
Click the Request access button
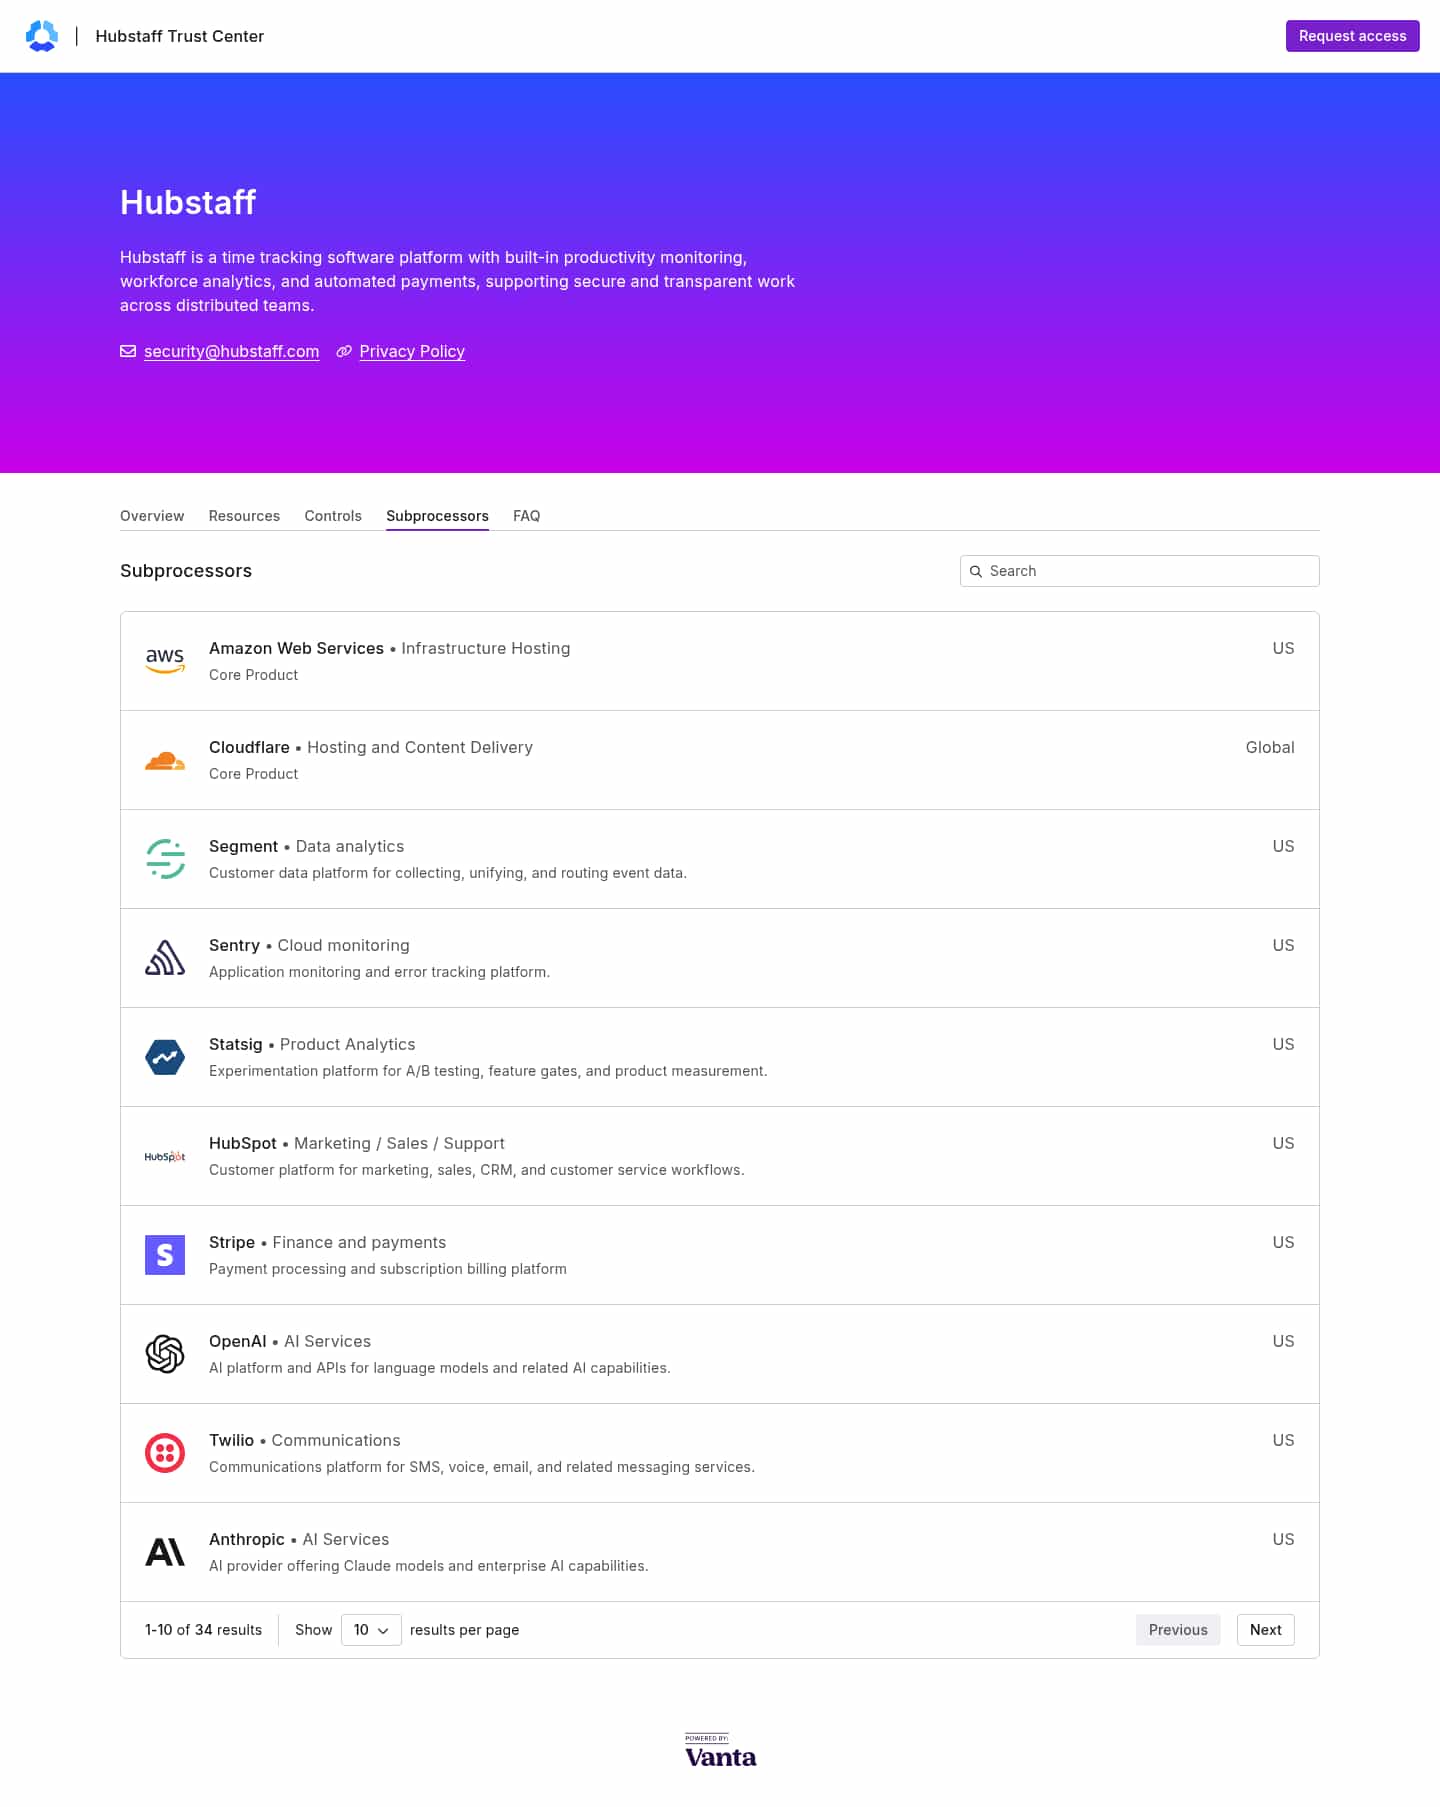1352,36
